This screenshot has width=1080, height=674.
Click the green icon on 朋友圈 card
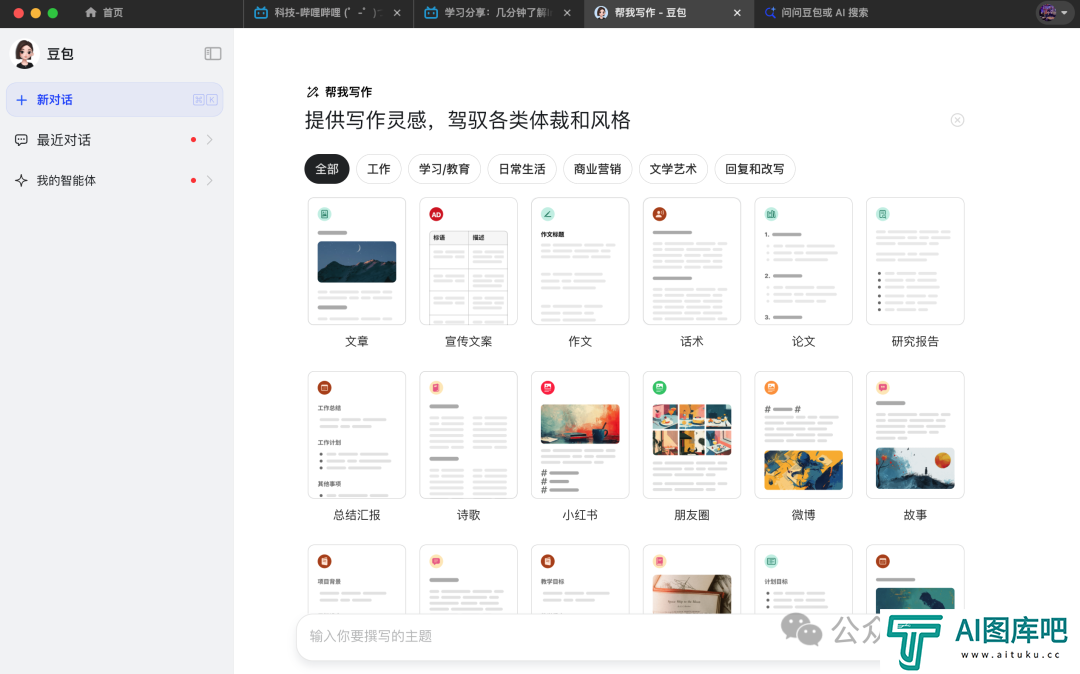[x=659, y=388]
